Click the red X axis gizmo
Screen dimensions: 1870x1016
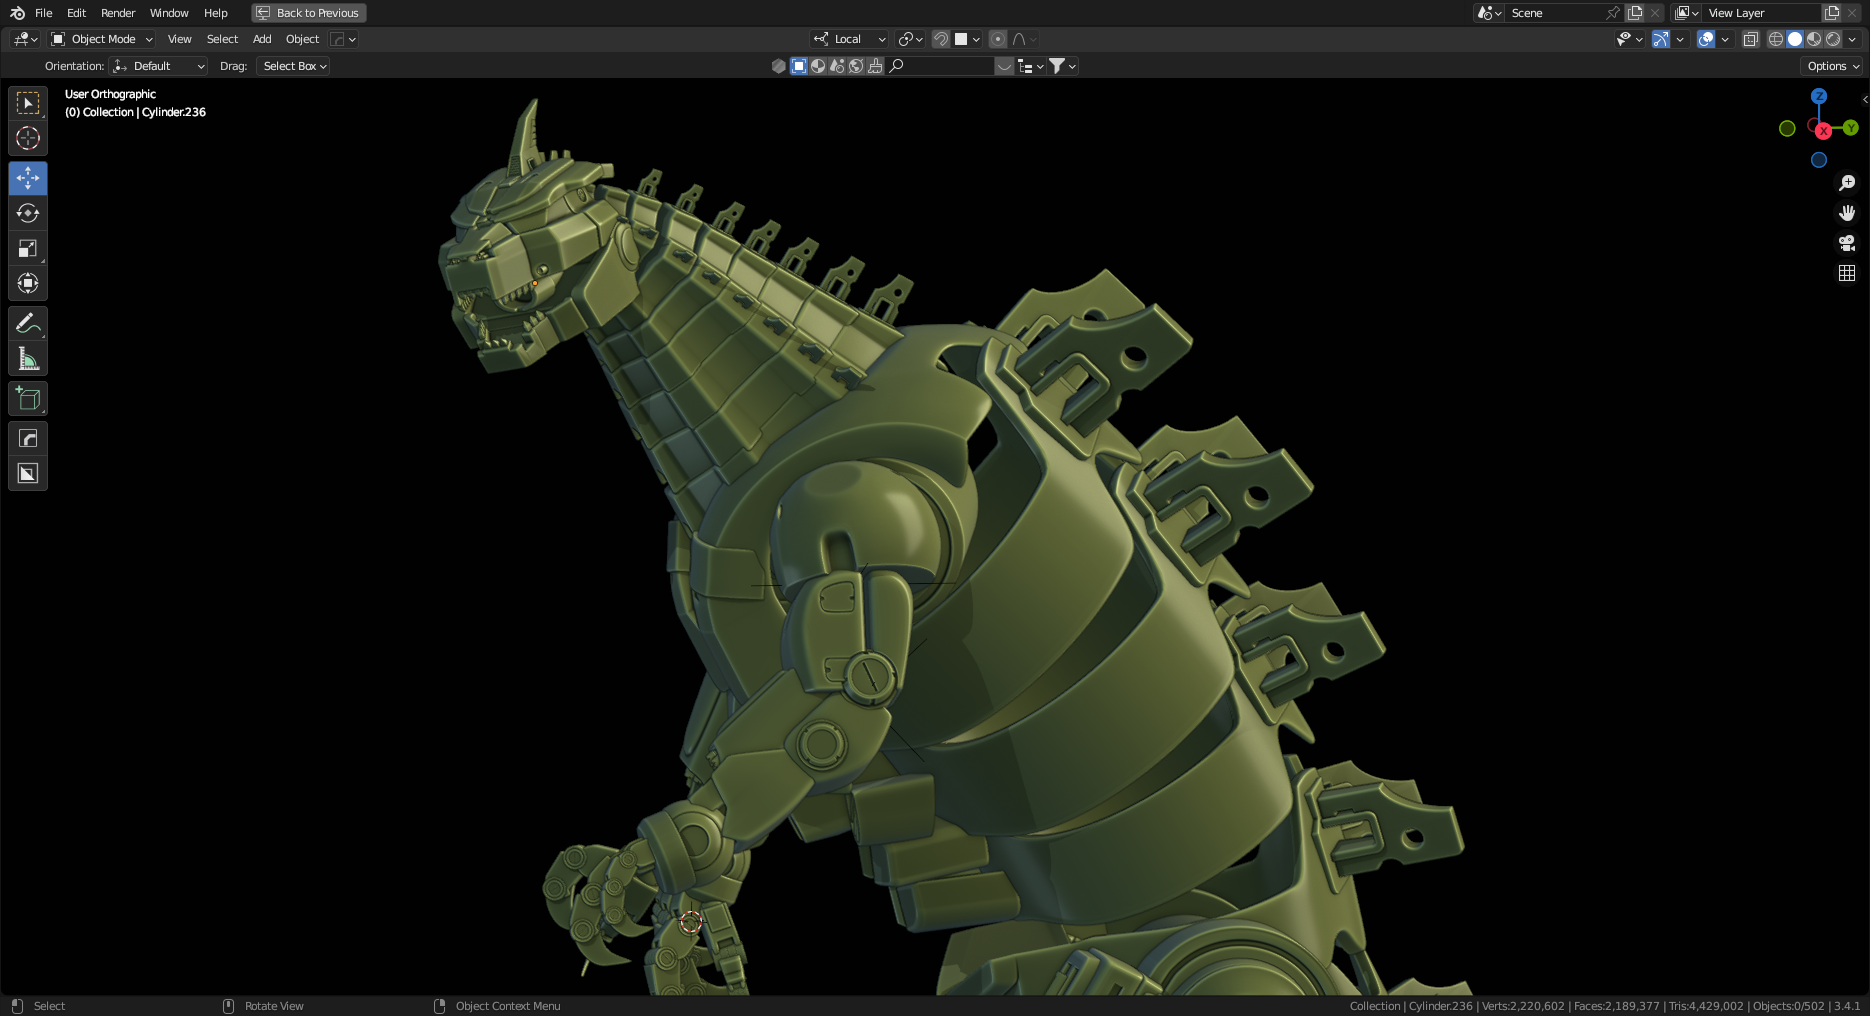(x=1824, y=131)
